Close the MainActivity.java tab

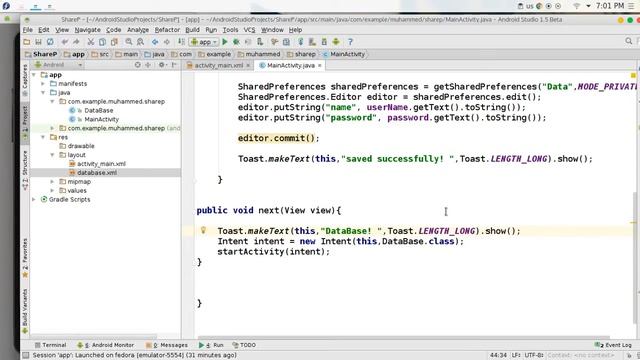tap(320, 65)
